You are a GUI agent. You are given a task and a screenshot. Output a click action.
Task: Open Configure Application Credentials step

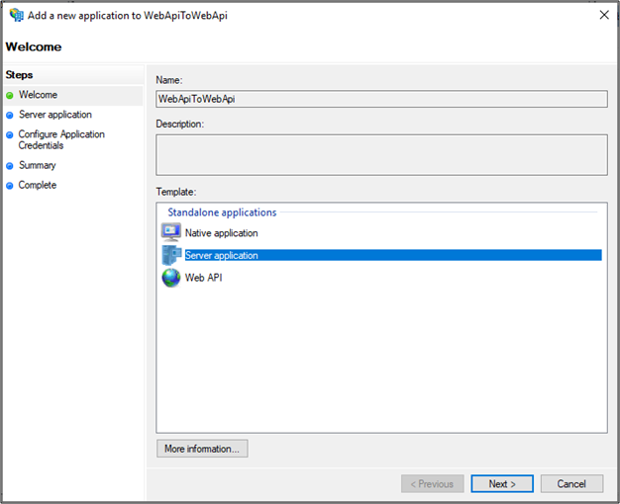[x=61, y=140]
